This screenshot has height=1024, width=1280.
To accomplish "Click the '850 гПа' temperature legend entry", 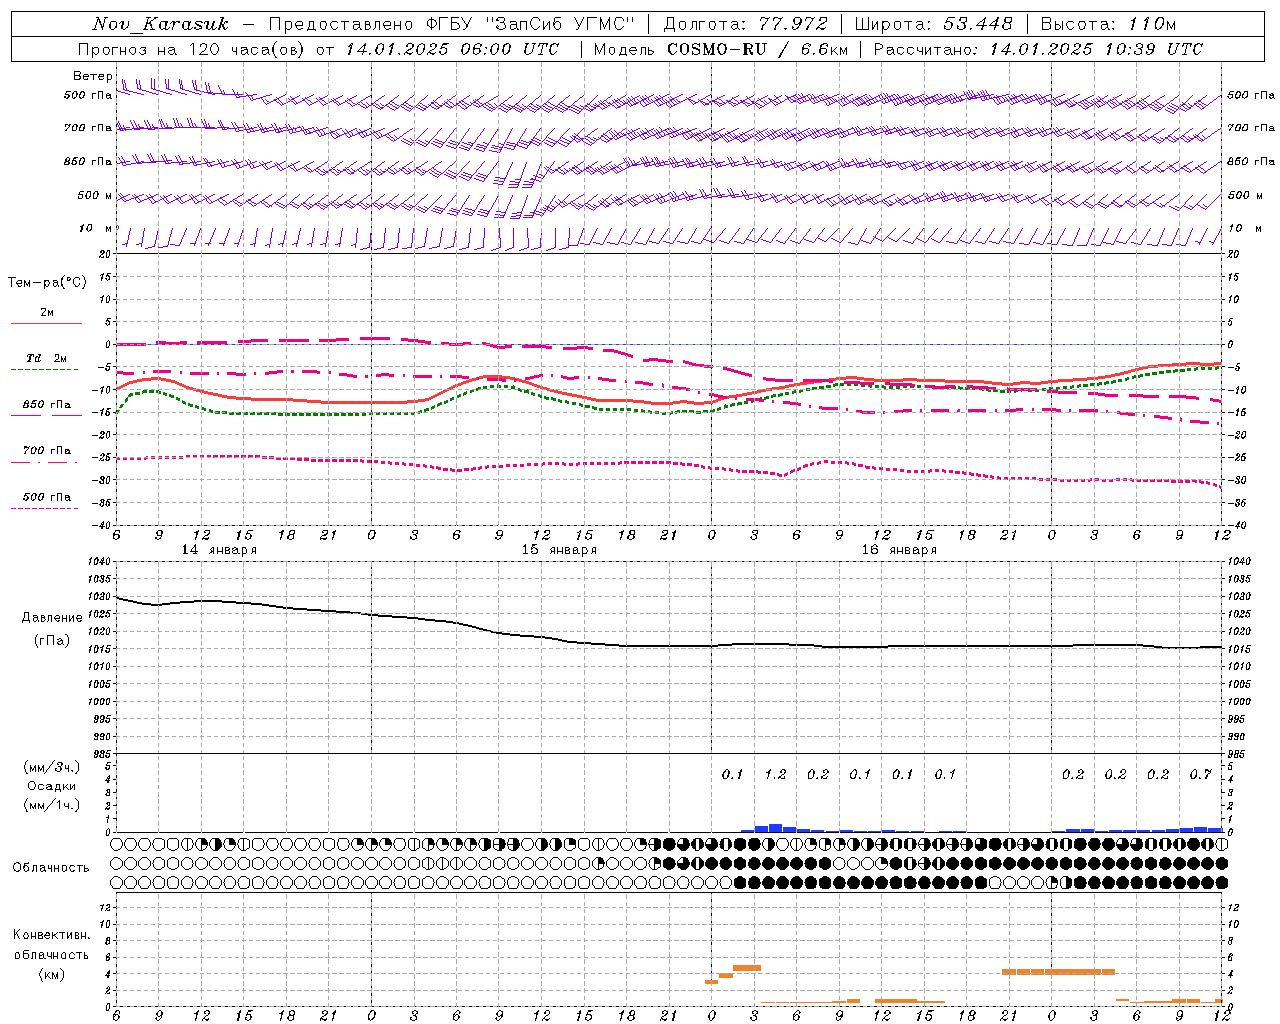I will (46, 405).
